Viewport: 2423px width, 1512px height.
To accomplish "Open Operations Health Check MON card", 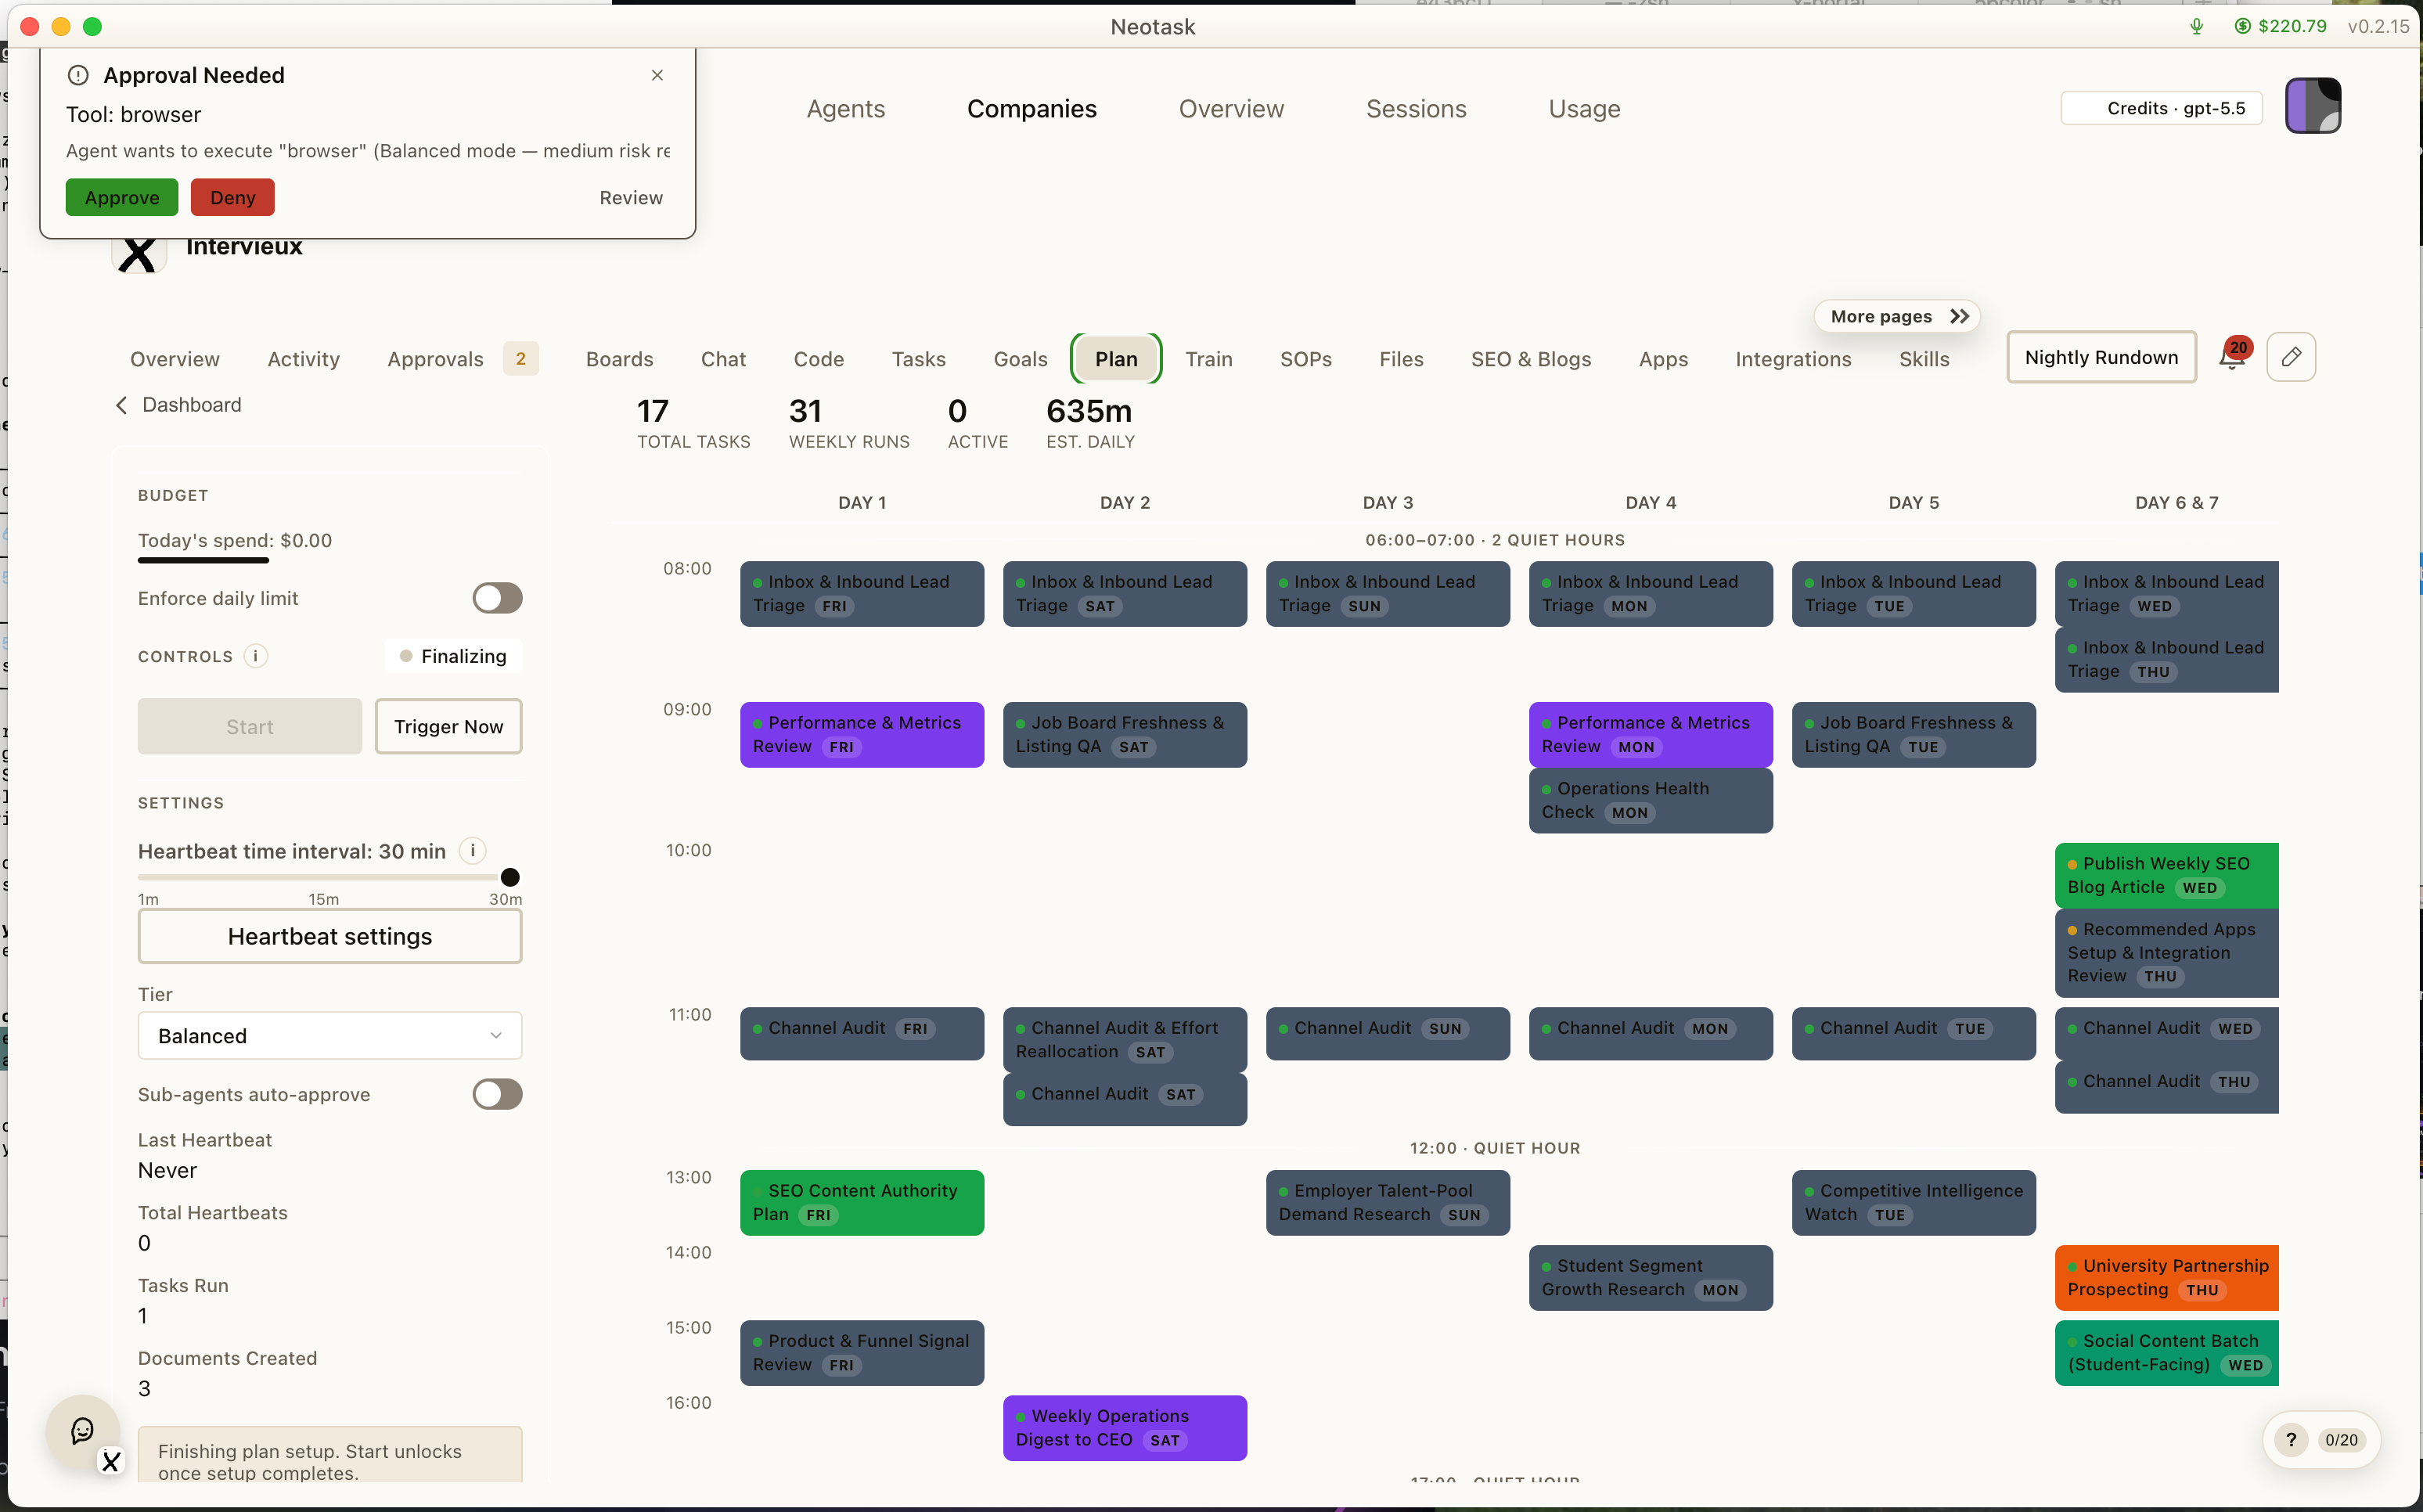I will pos(1651,801).
